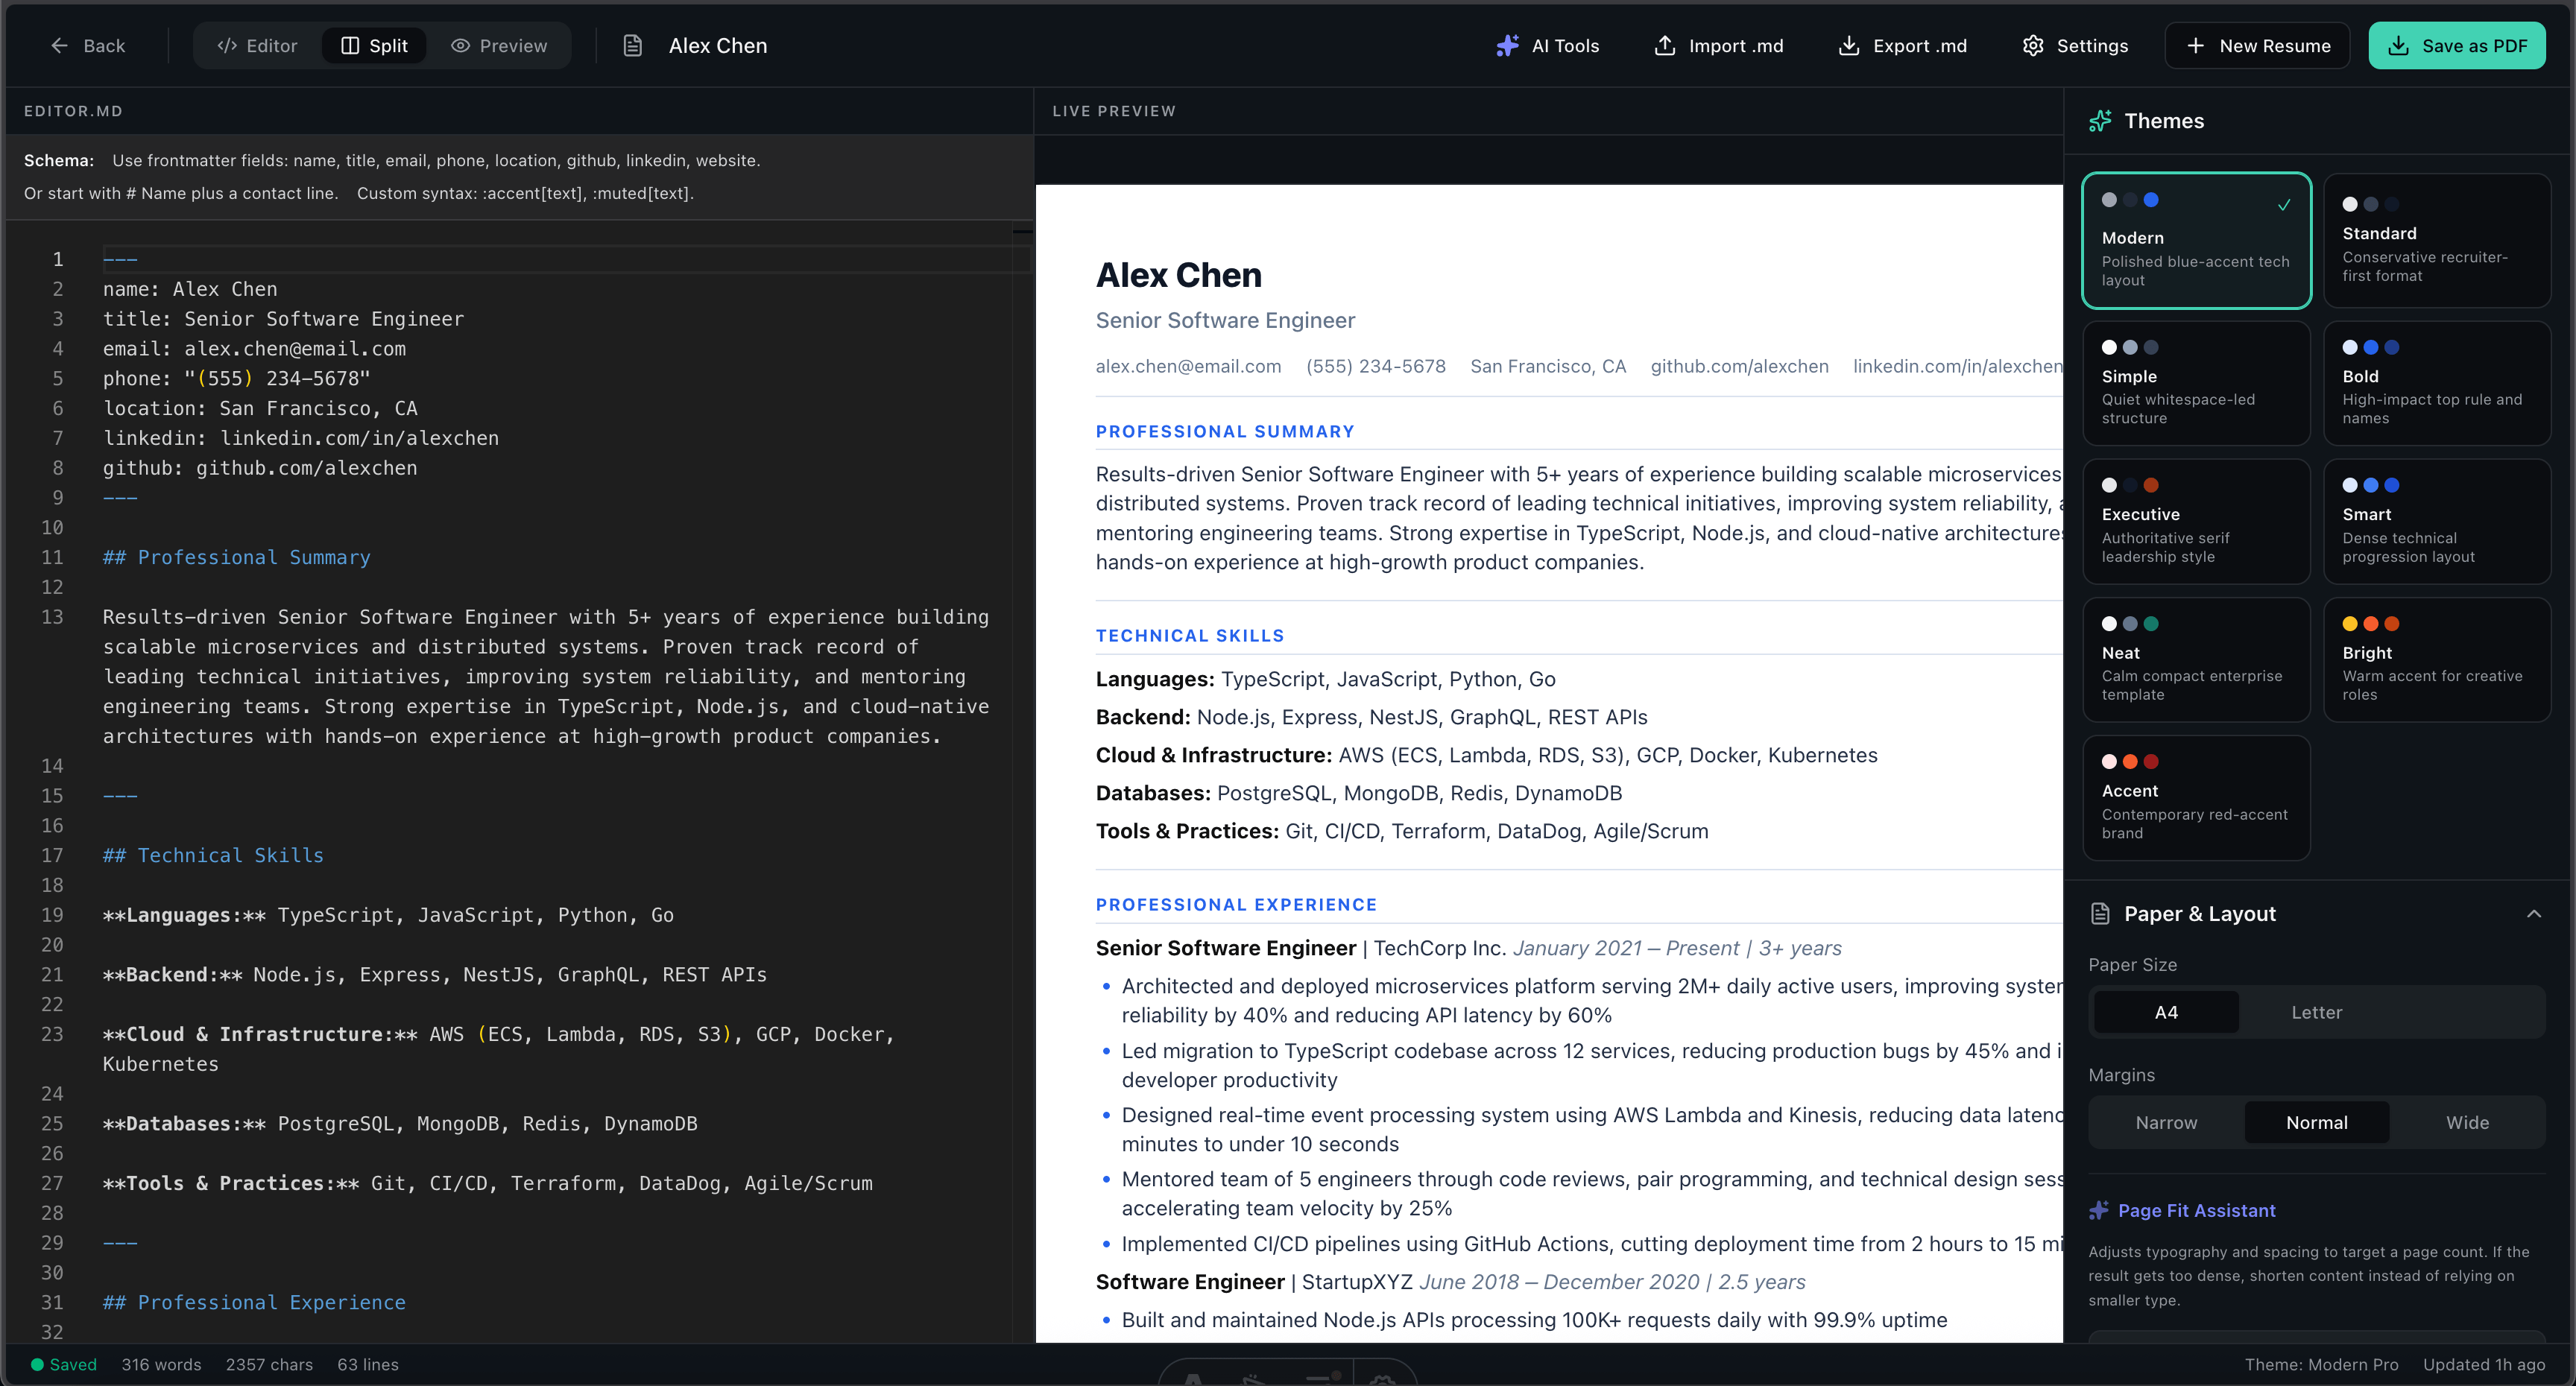The height and width of the screenshot is (1386, 2576).
Task: Click the Accent theme red dots
Action: [x=2130, y=762]
